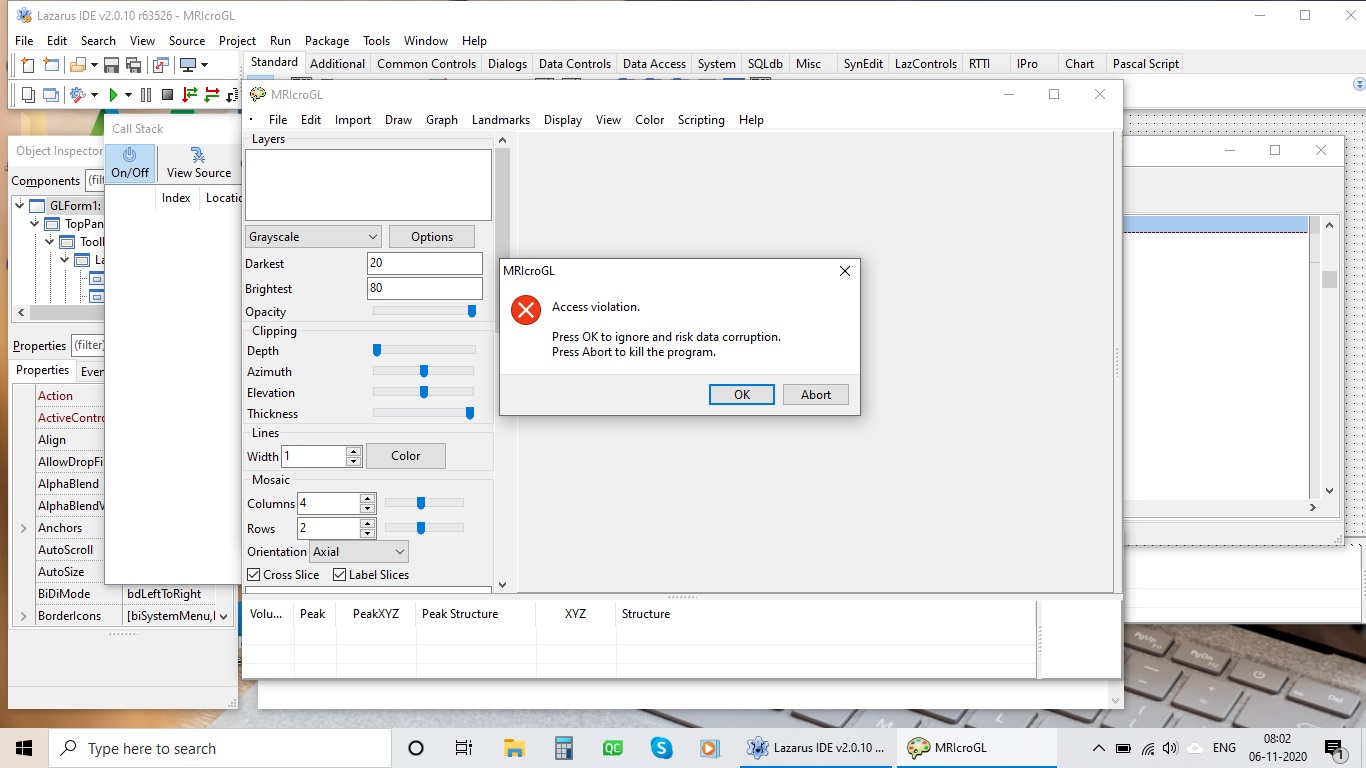Click the Darkest value input field
The height and width of the screenshot is (768, 1366).
click(x=424, y=263)
